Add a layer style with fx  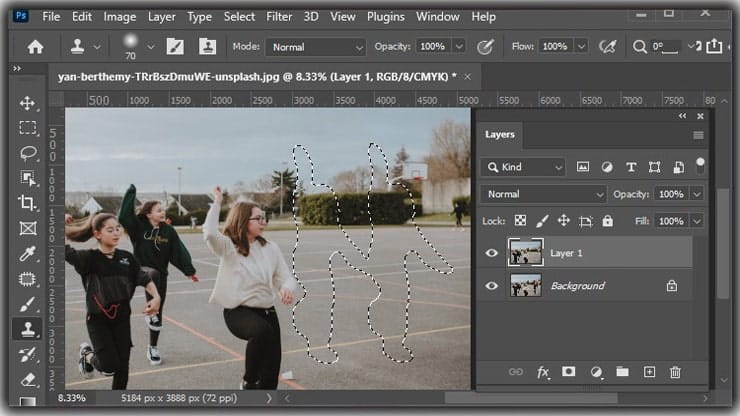[543, 372]
